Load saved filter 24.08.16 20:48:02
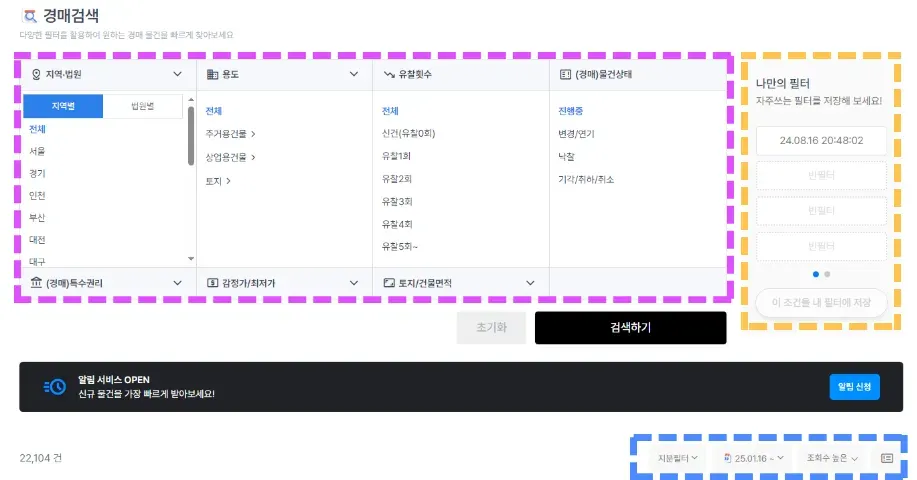 pyautogui.click(x=821, y=140)
